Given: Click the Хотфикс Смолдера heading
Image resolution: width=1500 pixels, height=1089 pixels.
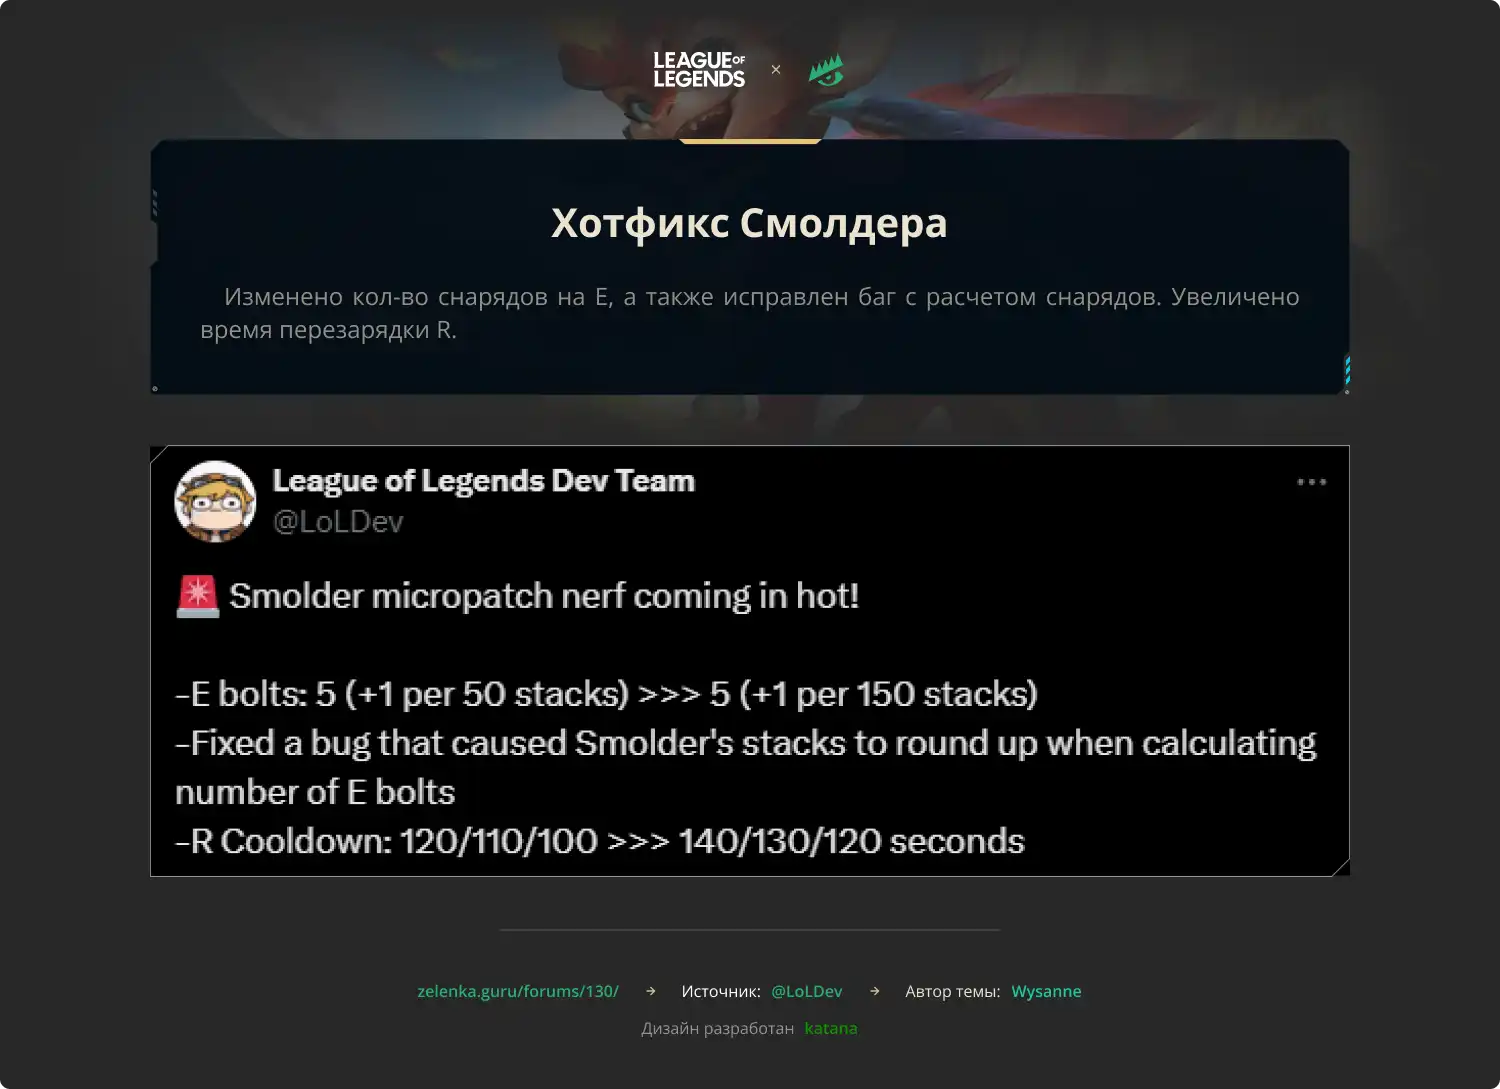Looking at the screenshot, I should 749,223.
